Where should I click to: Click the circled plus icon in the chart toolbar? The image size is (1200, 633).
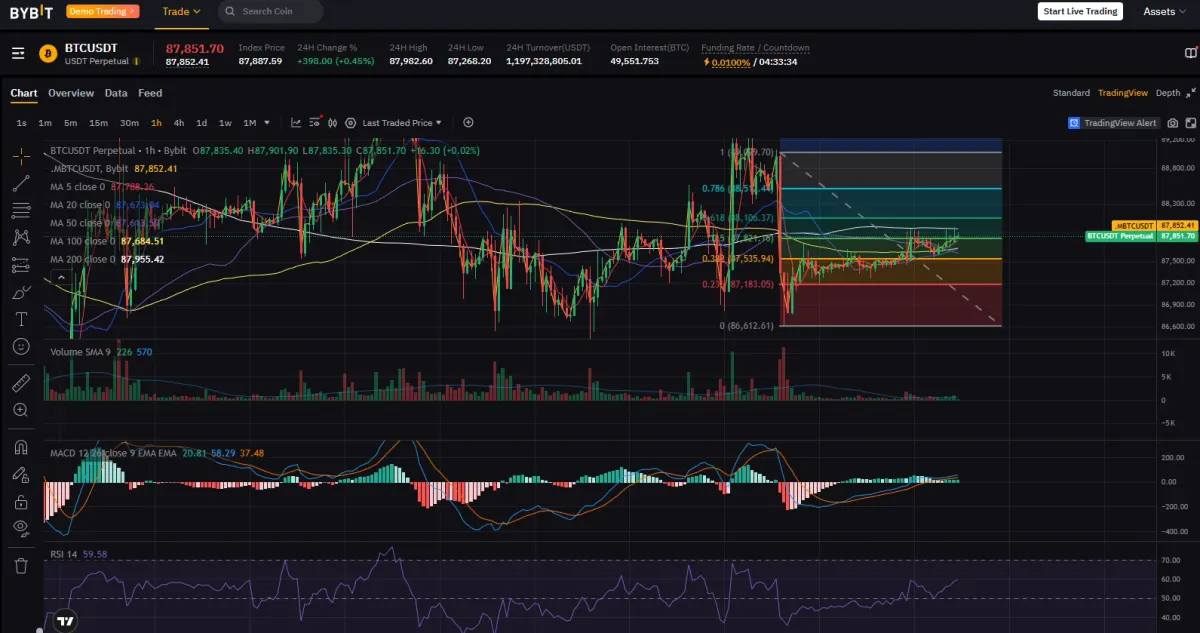(468, 123)
